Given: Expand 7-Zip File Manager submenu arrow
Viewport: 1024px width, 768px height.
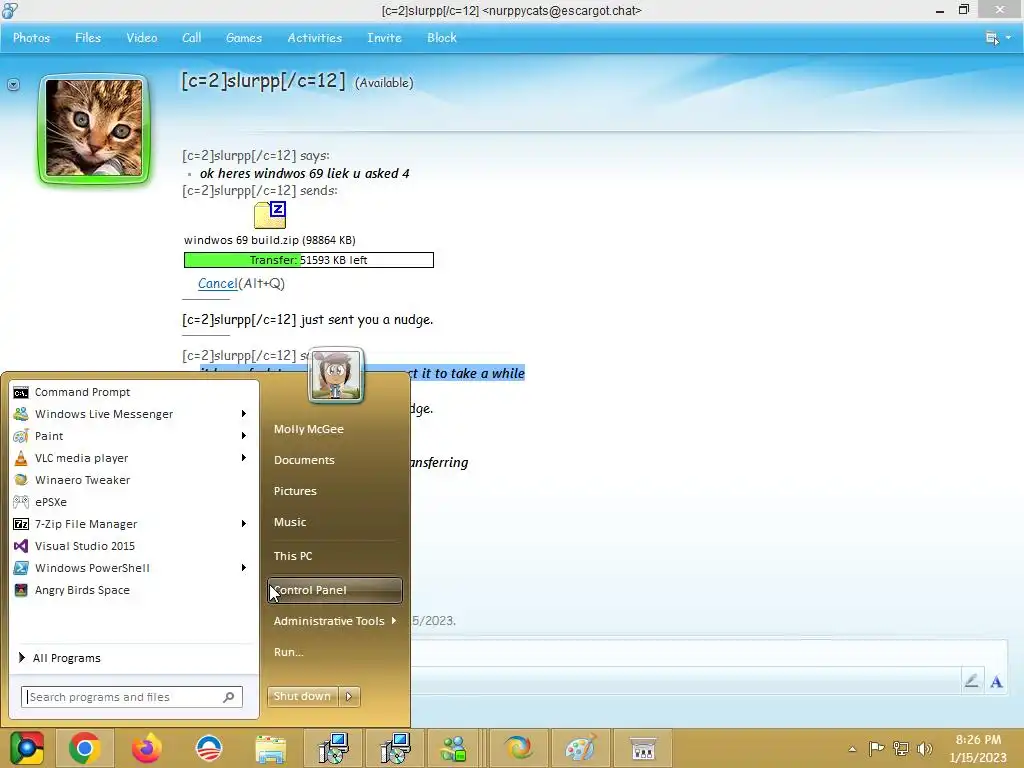Looking at the screenshot, I should (244, 524).
